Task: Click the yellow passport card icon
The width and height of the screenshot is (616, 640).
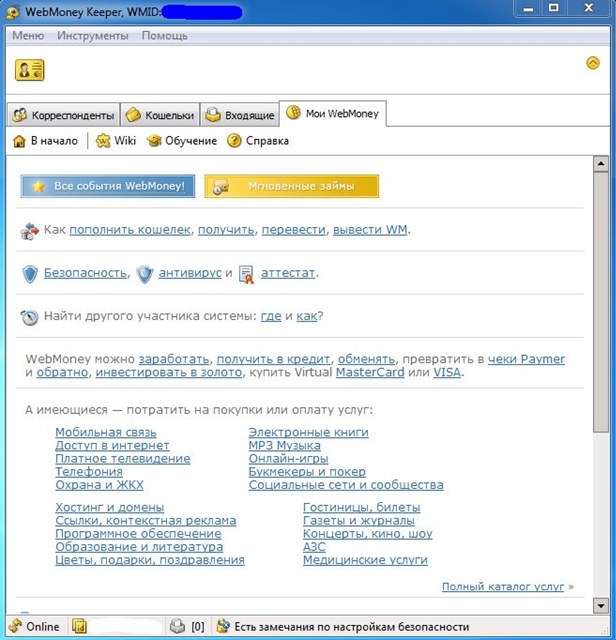Action: pos(29,70)
